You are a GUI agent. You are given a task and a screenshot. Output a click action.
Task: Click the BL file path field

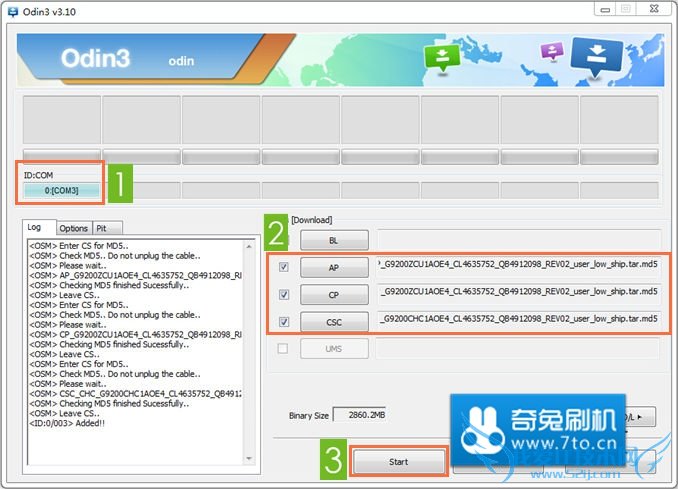click(x=518, y=240)
